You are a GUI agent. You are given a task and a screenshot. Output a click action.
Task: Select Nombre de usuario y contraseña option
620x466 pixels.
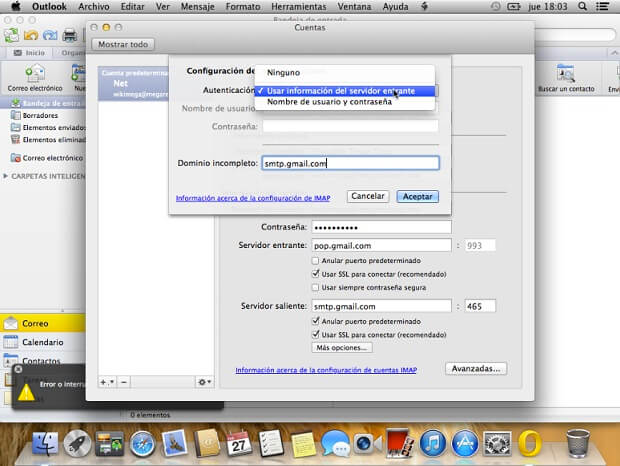[x=345, y=102]
